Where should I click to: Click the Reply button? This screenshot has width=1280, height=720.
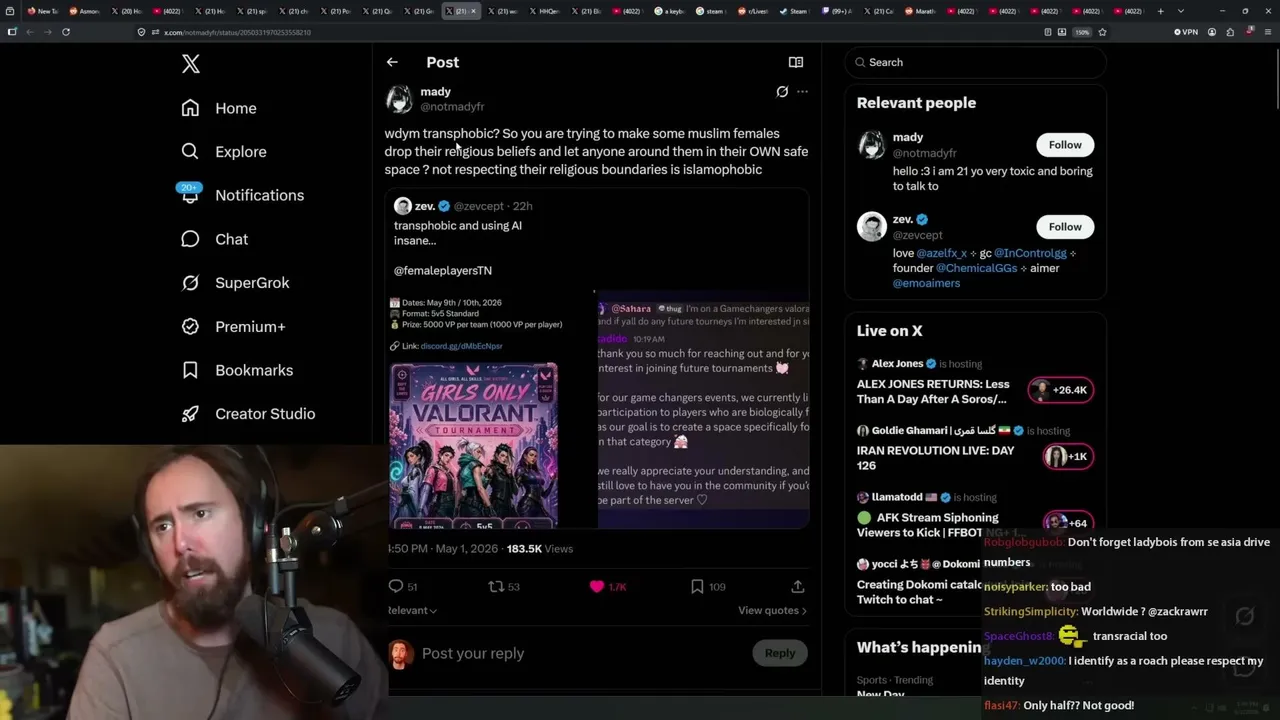[x=780, y=653]
